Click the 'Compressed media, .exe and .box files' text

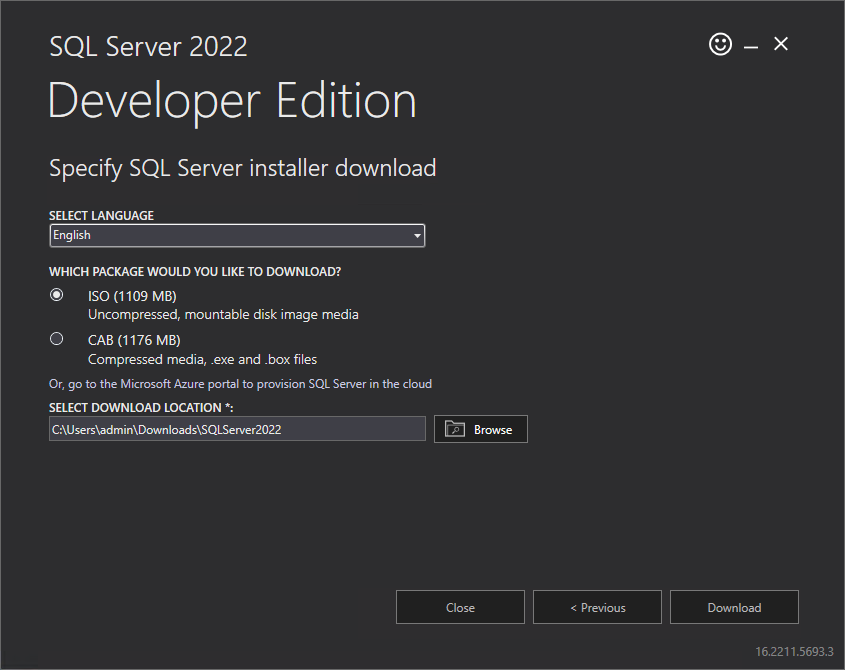click(x=203, y=359)
